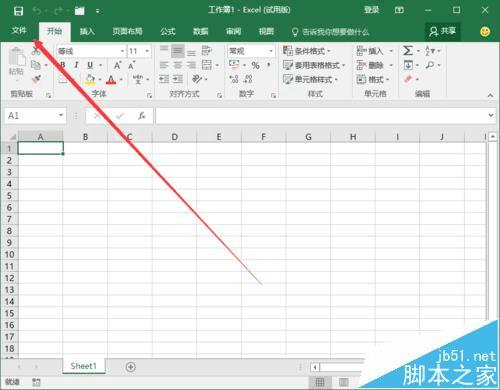Open the Name Box dropdown arrow
Image resolution: width=500 pixels, height=390 pixels.
[61, 115]
